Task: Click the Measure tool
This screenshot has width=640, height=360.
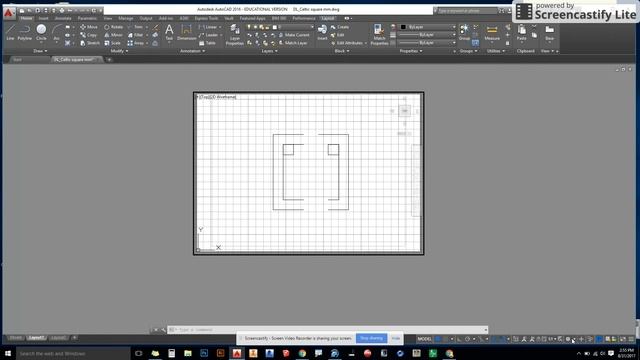Action: [x=492, y=32]
